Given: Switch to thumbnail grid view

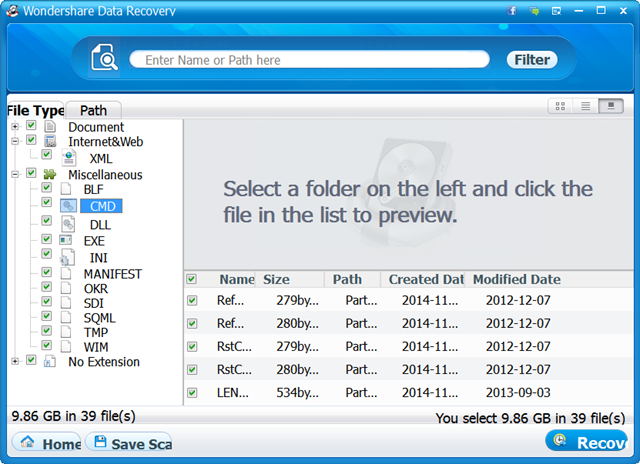Looking at the screenshot, I should click(560, 106).
